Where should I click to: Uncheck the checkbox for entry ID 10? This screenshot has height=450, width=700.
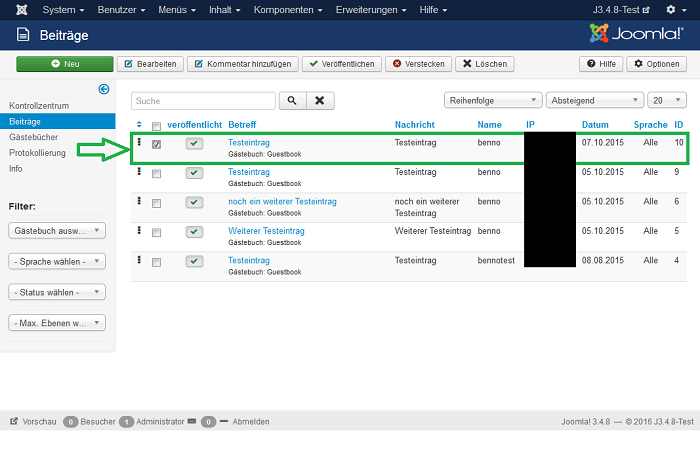(157, 145)
